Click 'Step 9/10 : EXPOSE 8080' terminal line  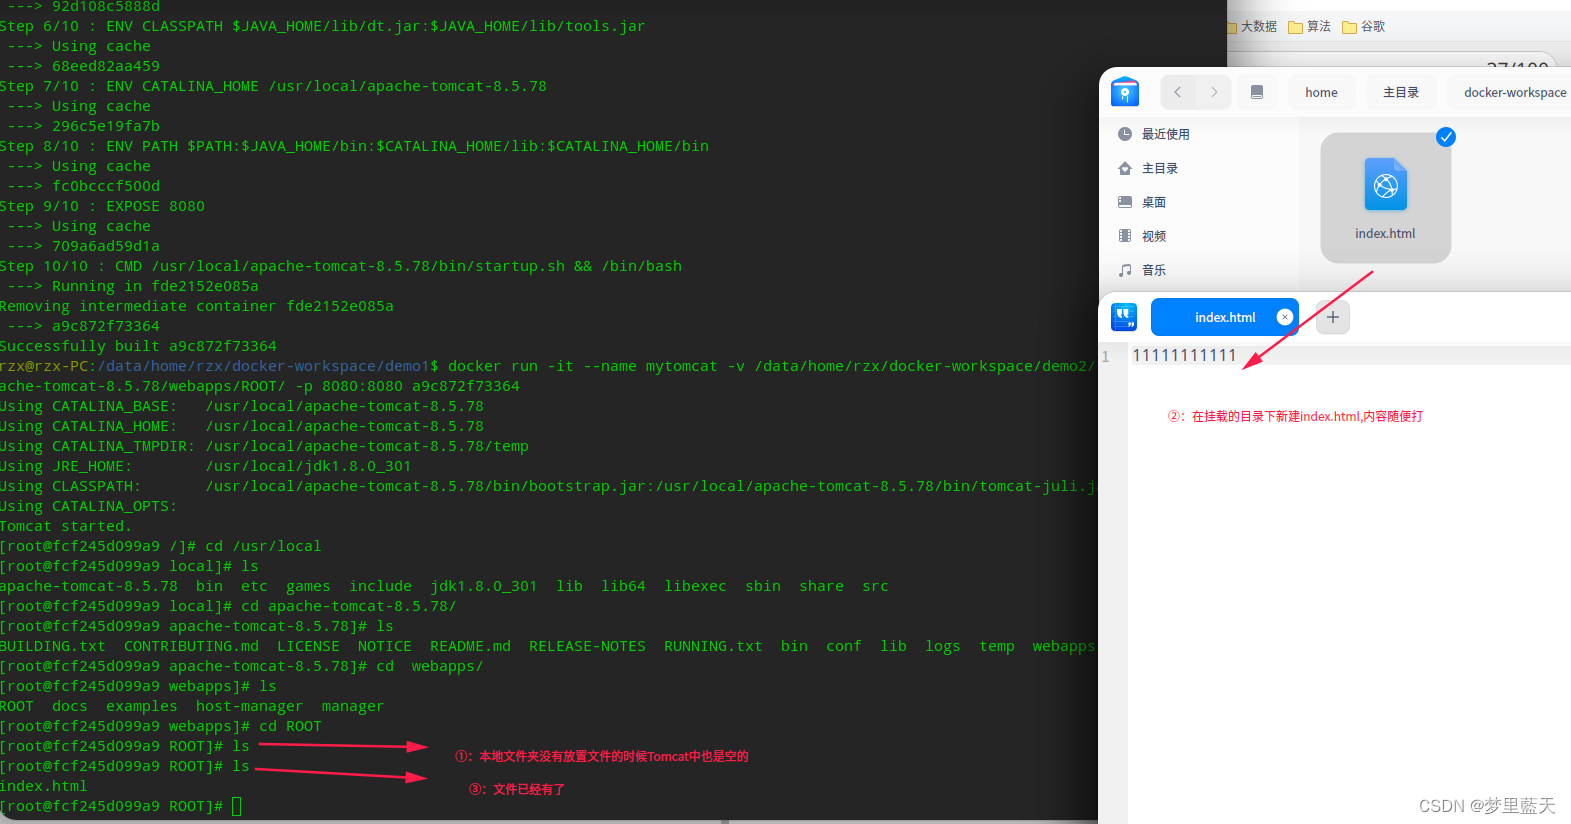(102, 206)
